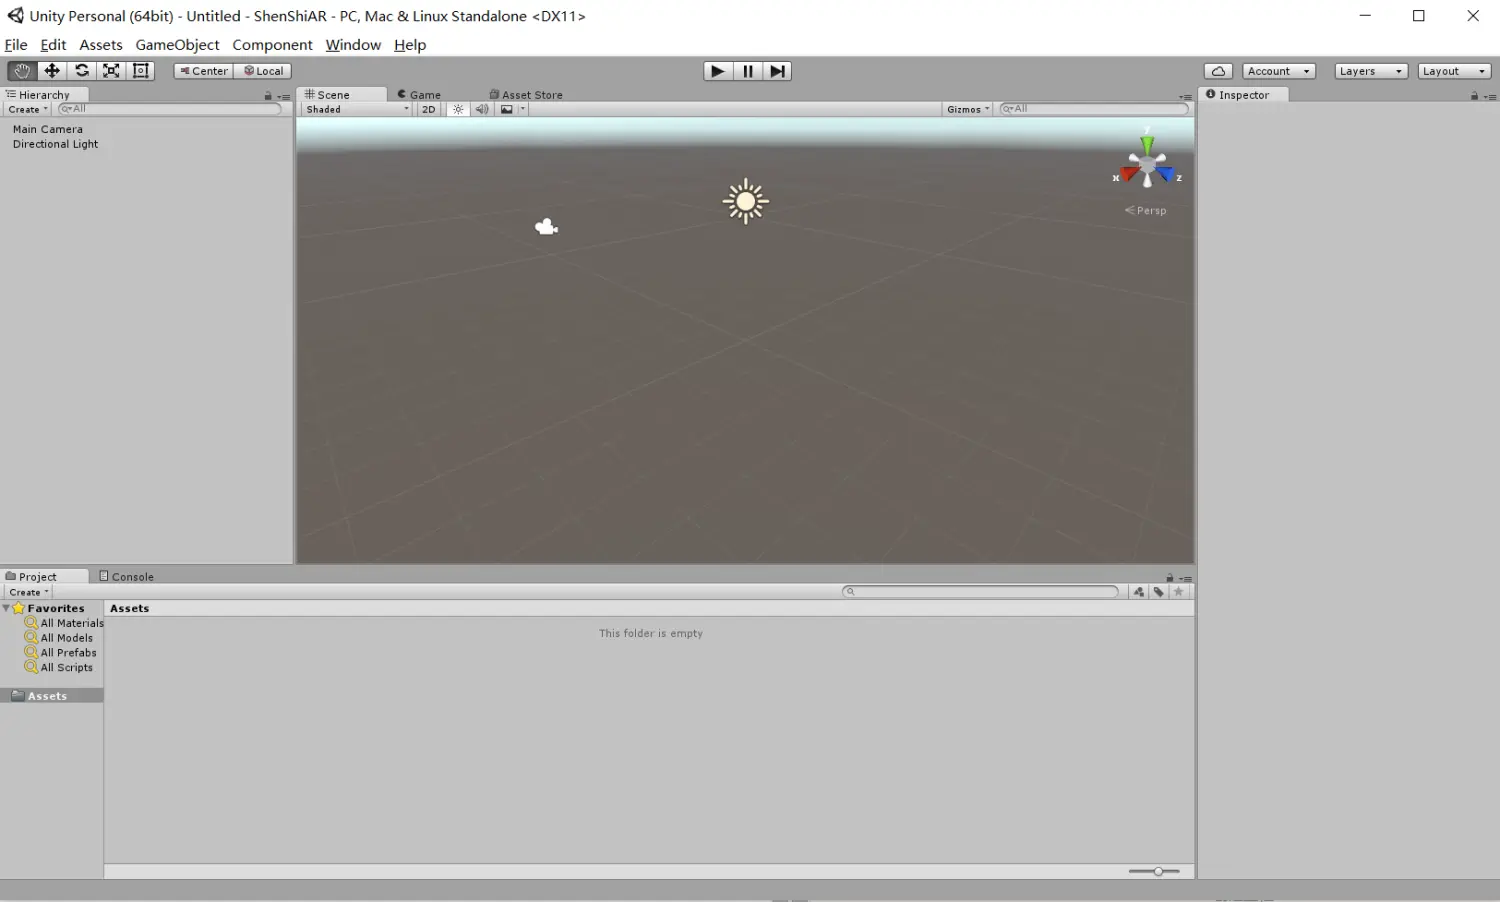Open the Component menu
The height and width of the screenshot is (902, 1500).
pos(272,45)
